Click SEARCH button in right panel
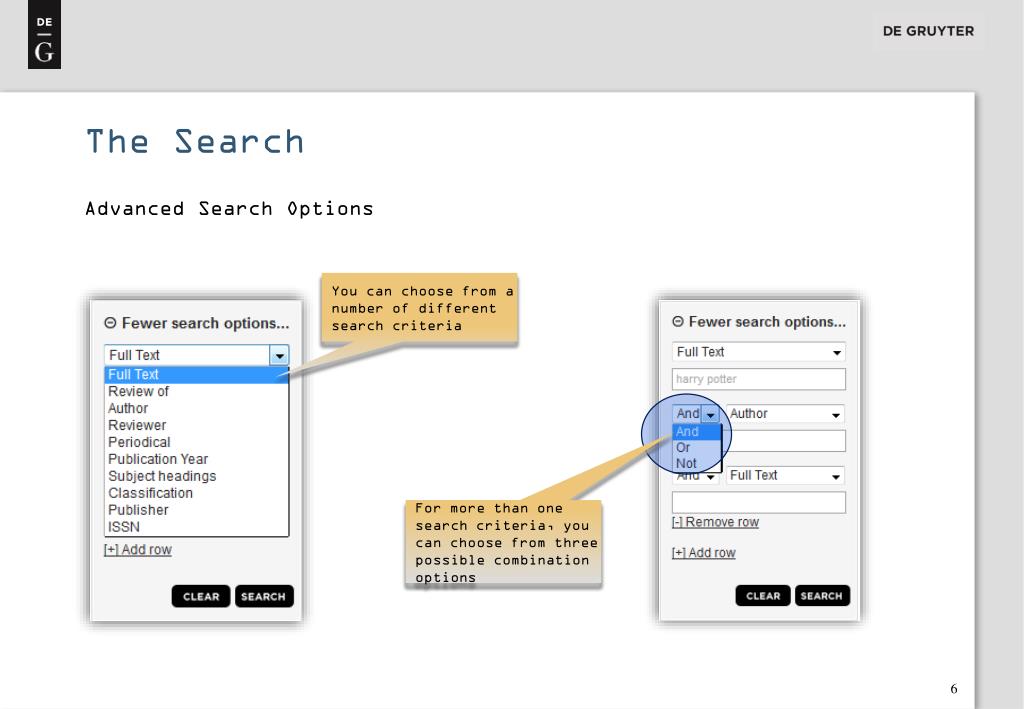This screenshot has height=709, width=1024. click(822, 595)
